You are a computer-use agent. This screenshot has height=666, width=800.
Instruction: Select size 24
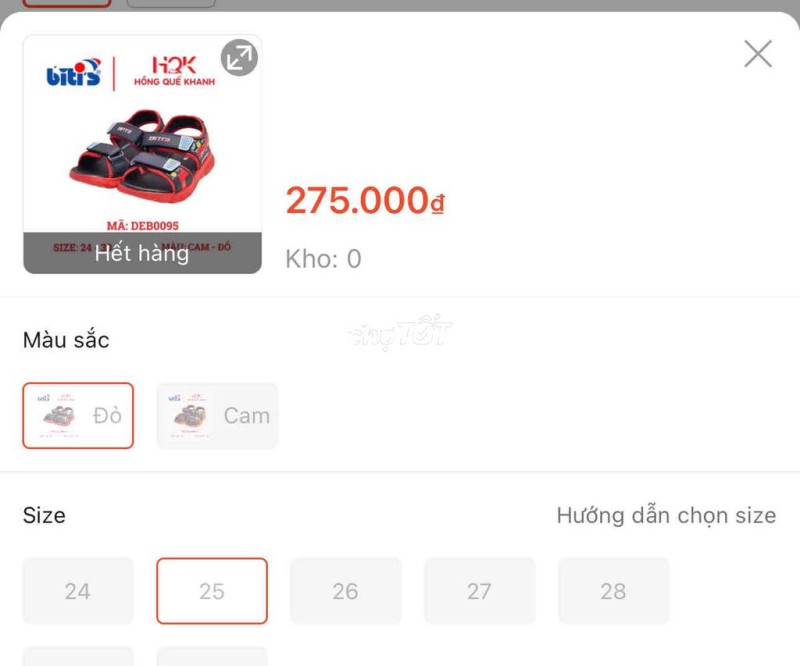(x=78, y=591)
